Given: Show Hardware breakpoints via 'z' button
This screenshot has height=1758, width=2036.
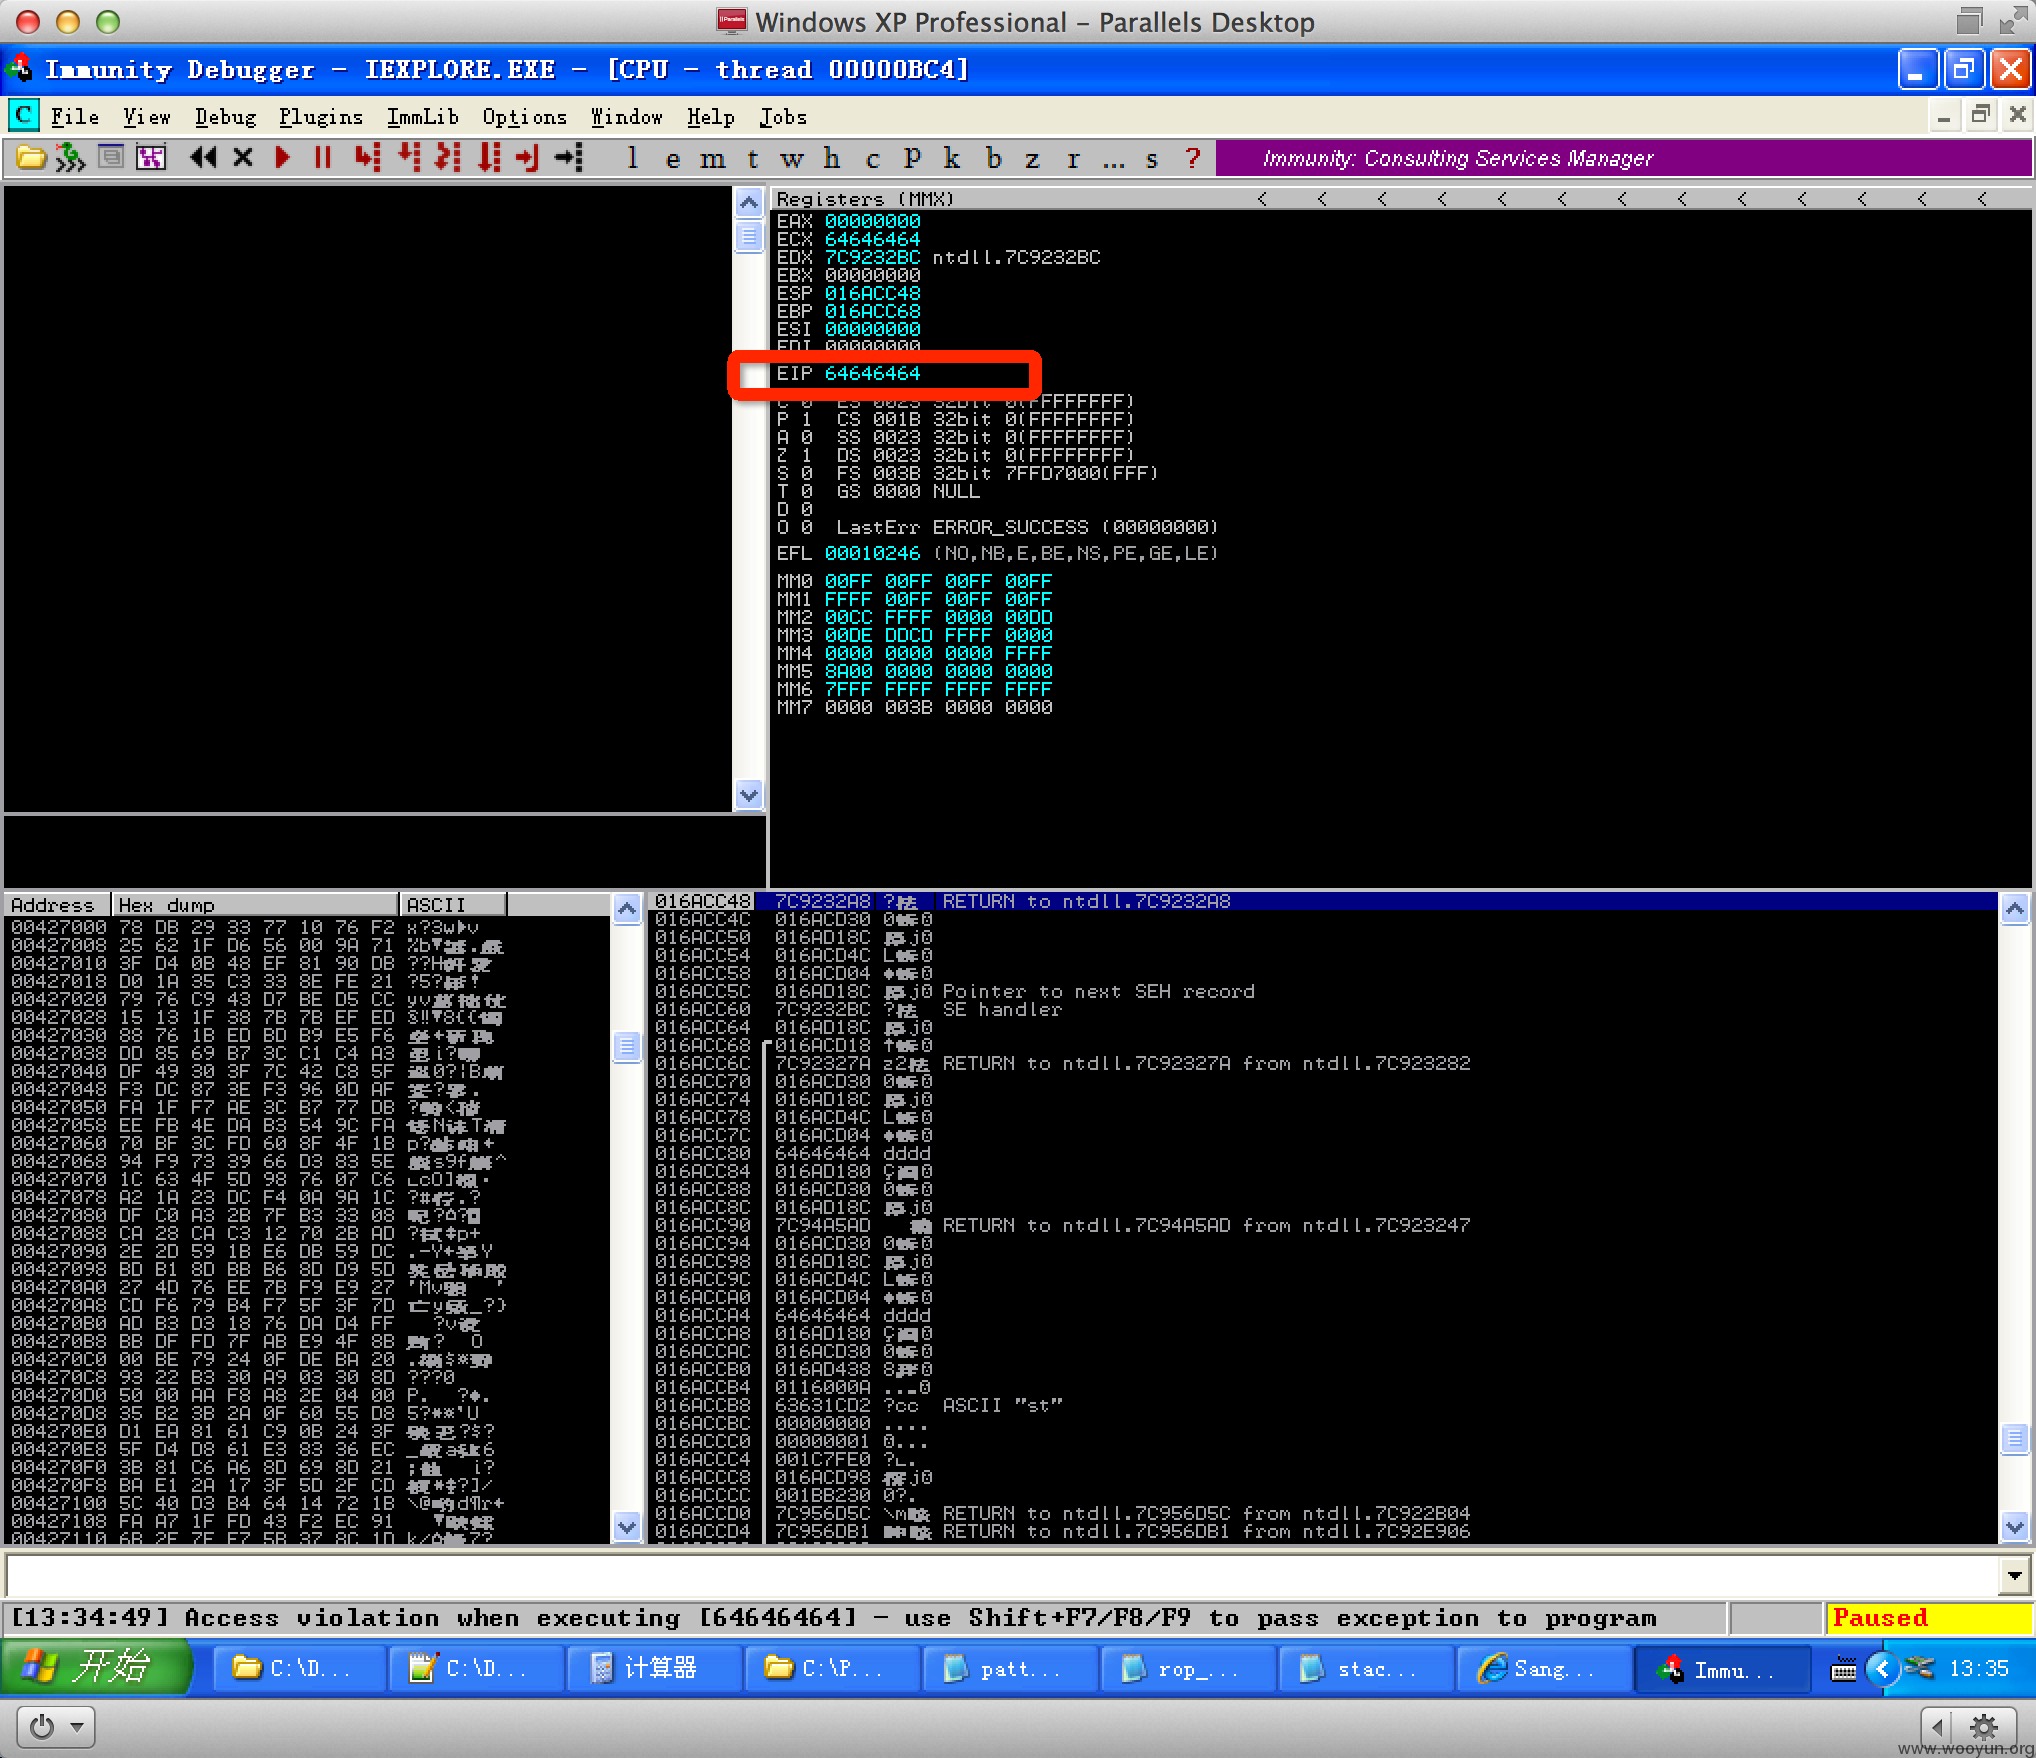Looking at the screenshot, I should click(x=1033, y=158).
